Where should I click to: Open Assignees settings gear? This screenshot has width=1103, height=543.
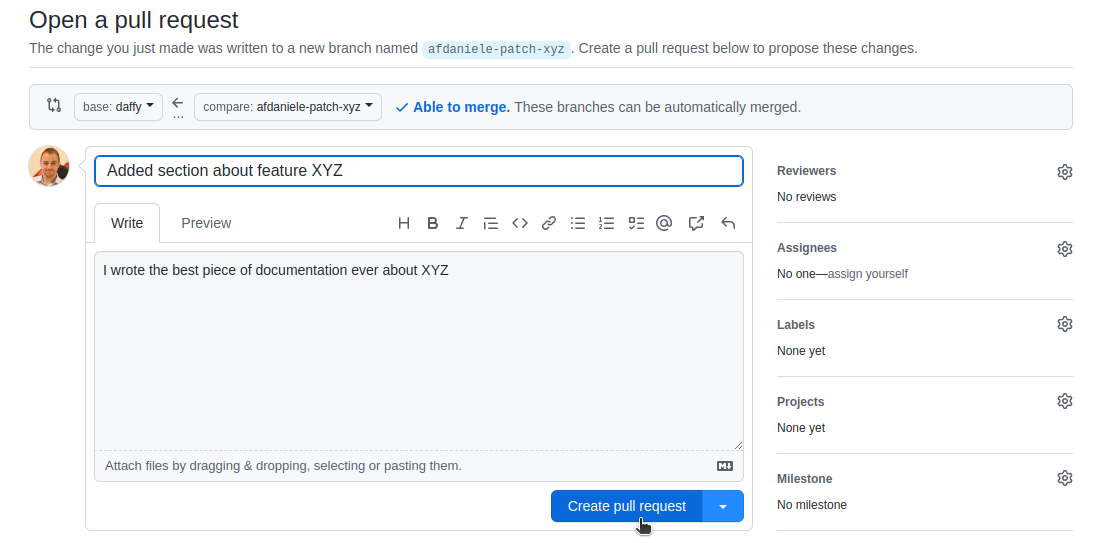click(x=1064, y=248)
